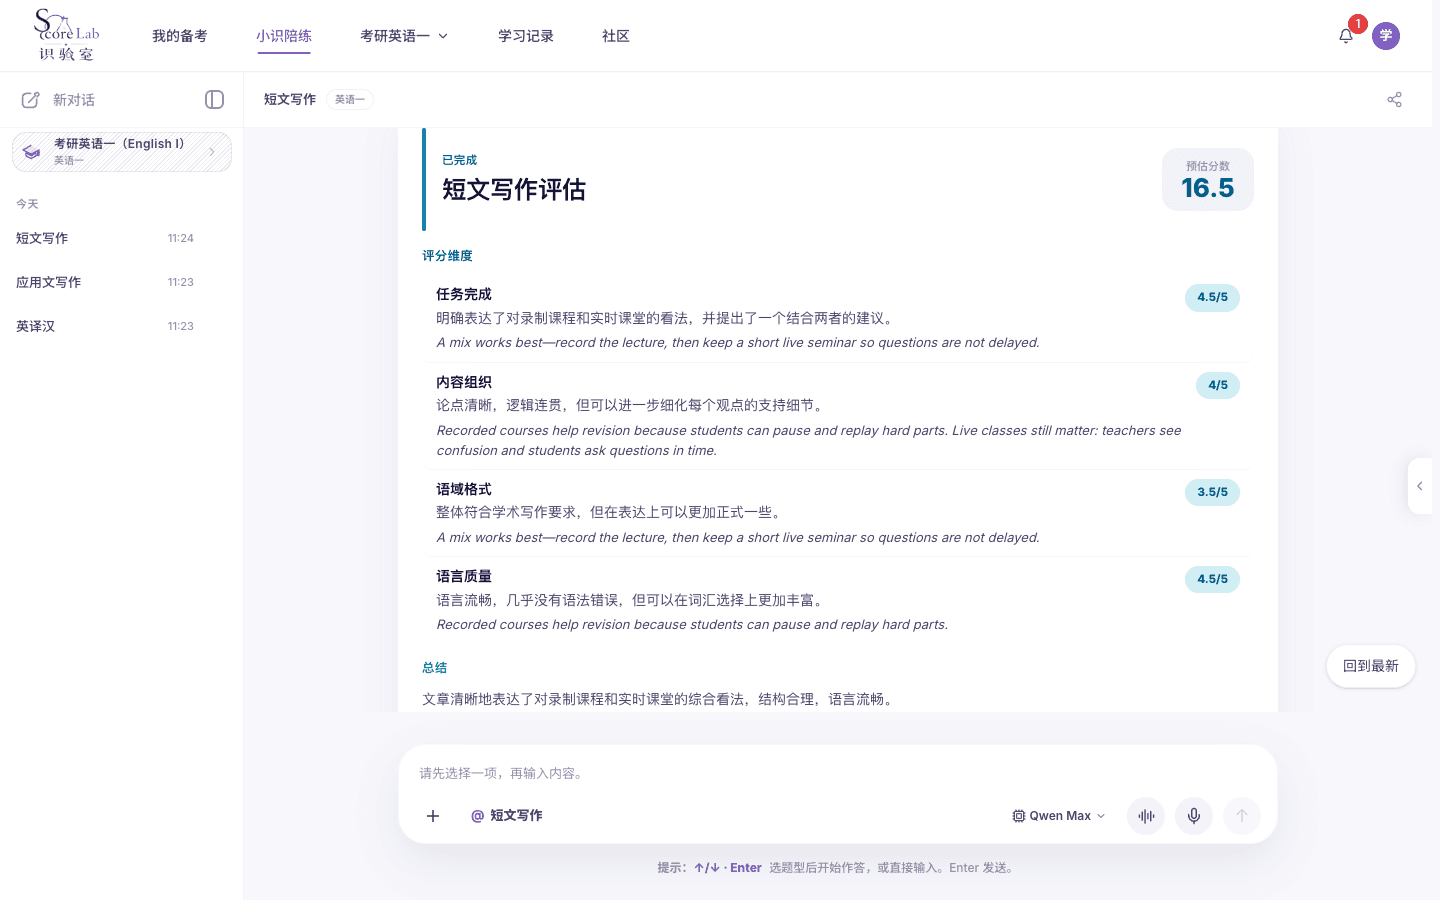Open the ScoreLab logo home link
Viewport: 1440px width, 900px height.
[67, 35]
